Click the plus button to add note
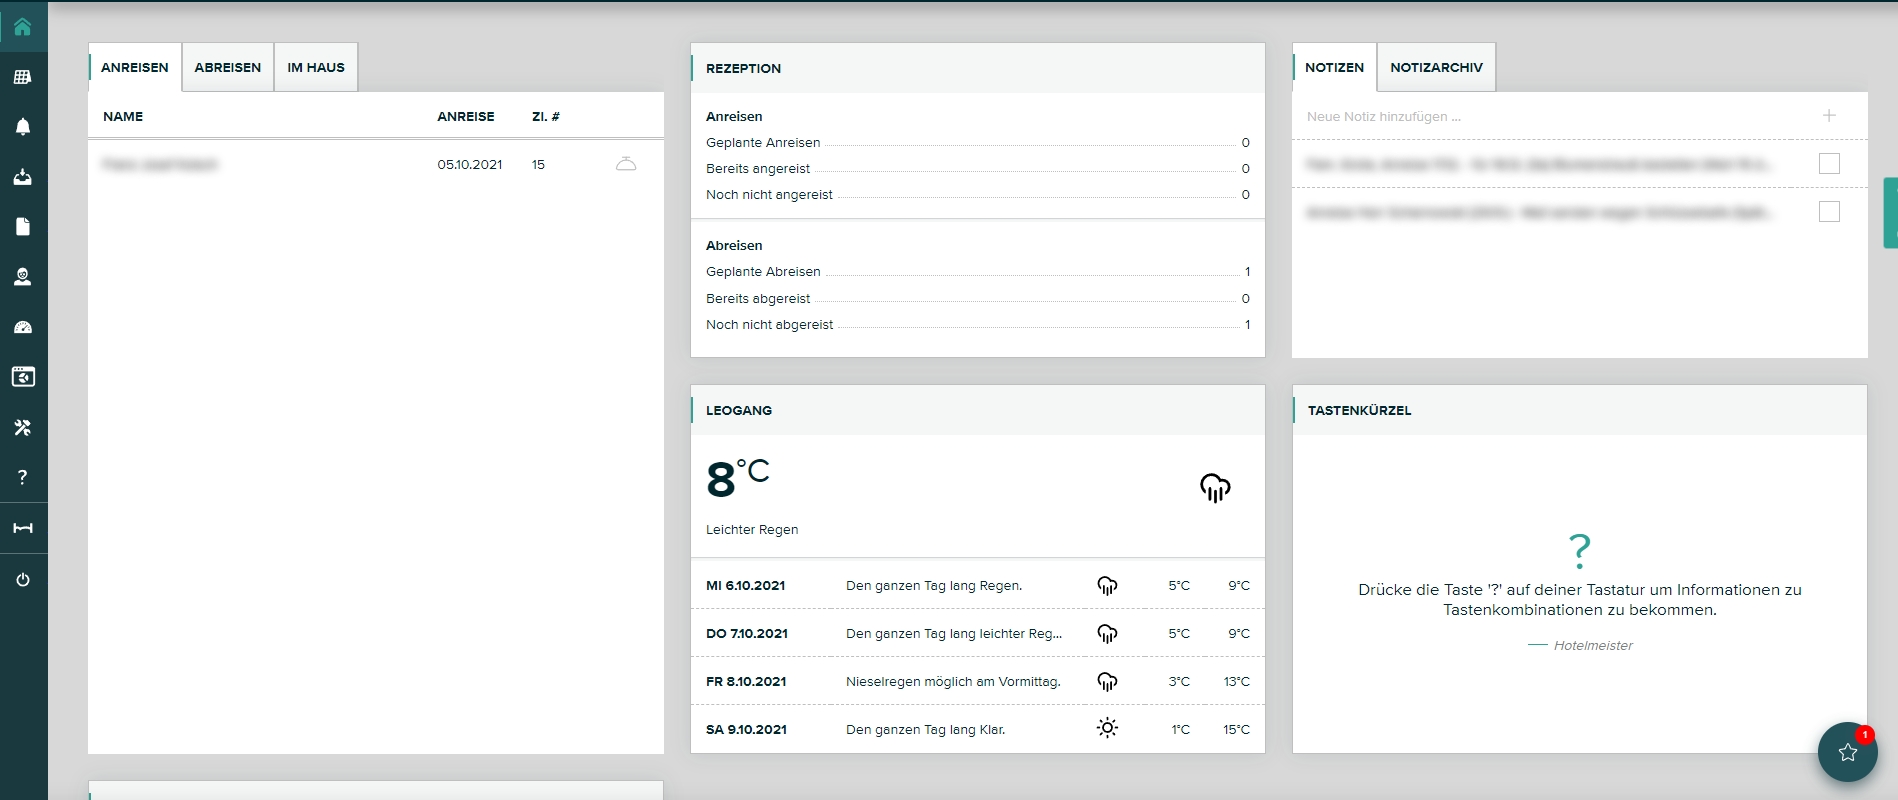The width and height of the screenshot is (1898, 800). [x=1829, y=116]
